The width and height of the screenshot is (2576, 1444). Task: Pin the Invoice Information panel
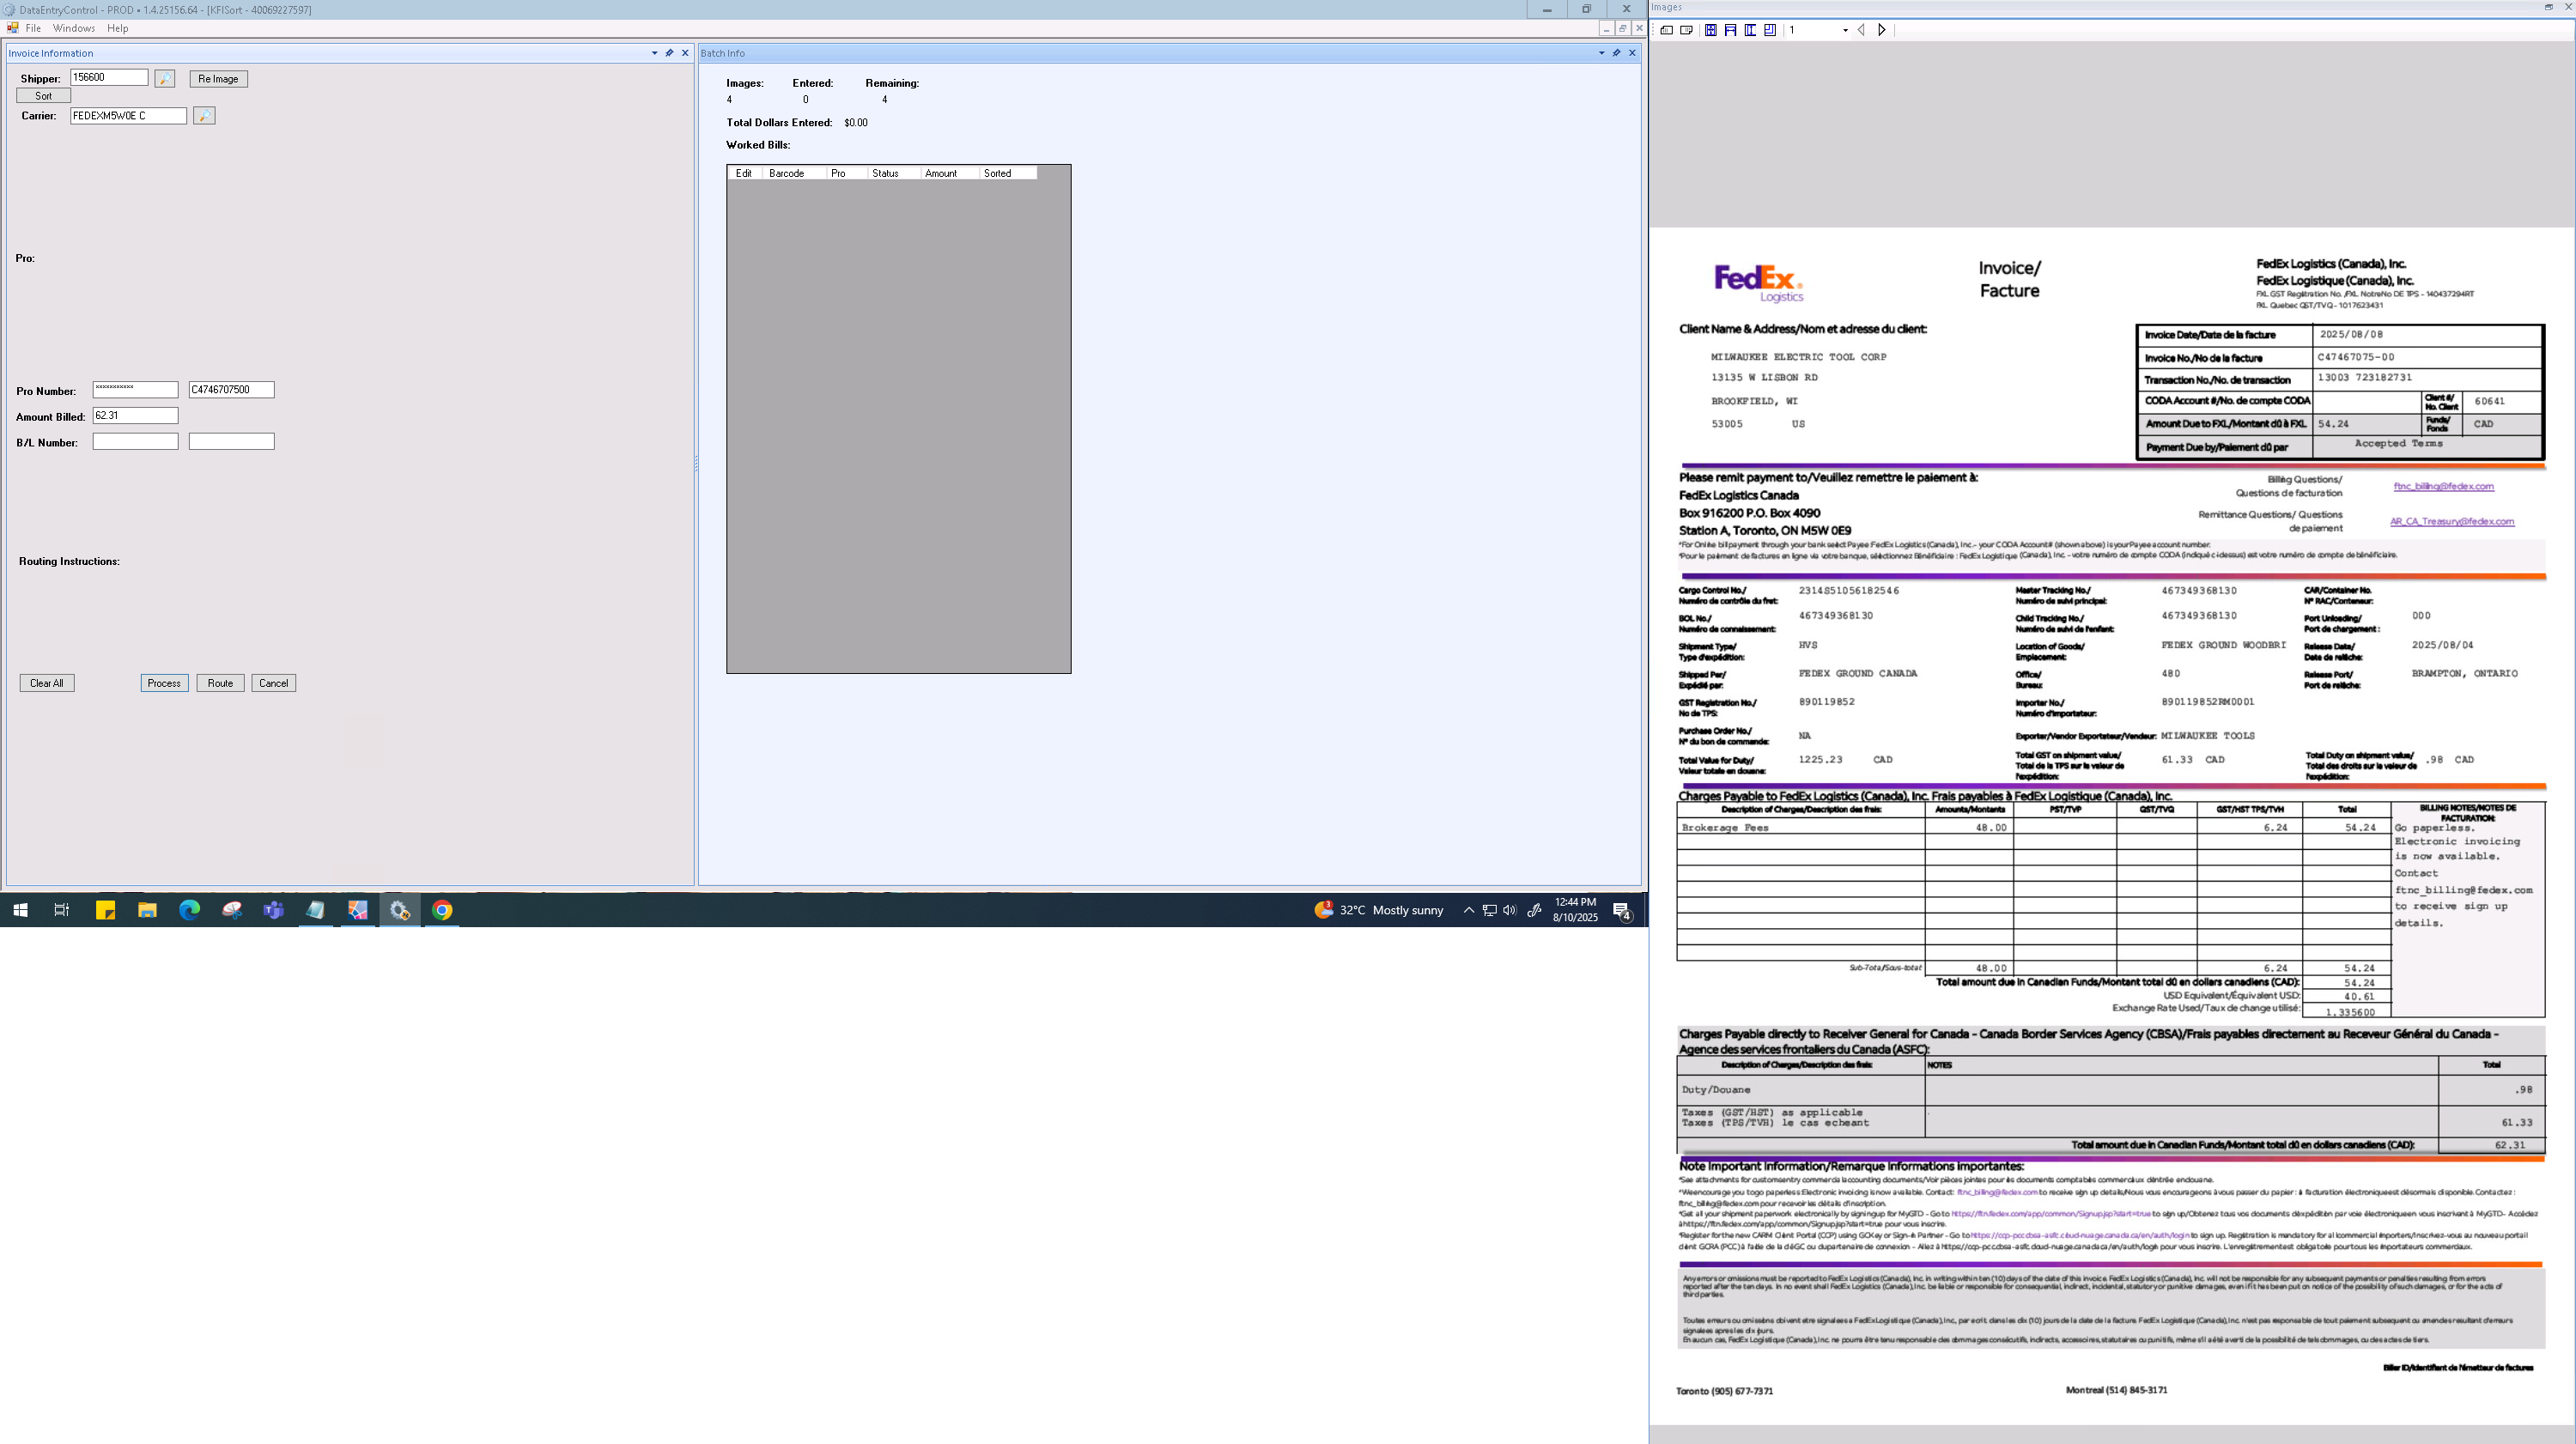pos(669,53)
